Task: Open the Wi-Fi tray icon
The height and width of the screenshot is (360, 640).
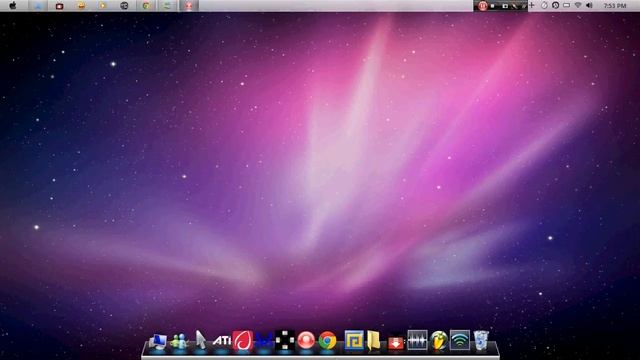Action: [578, 5]
